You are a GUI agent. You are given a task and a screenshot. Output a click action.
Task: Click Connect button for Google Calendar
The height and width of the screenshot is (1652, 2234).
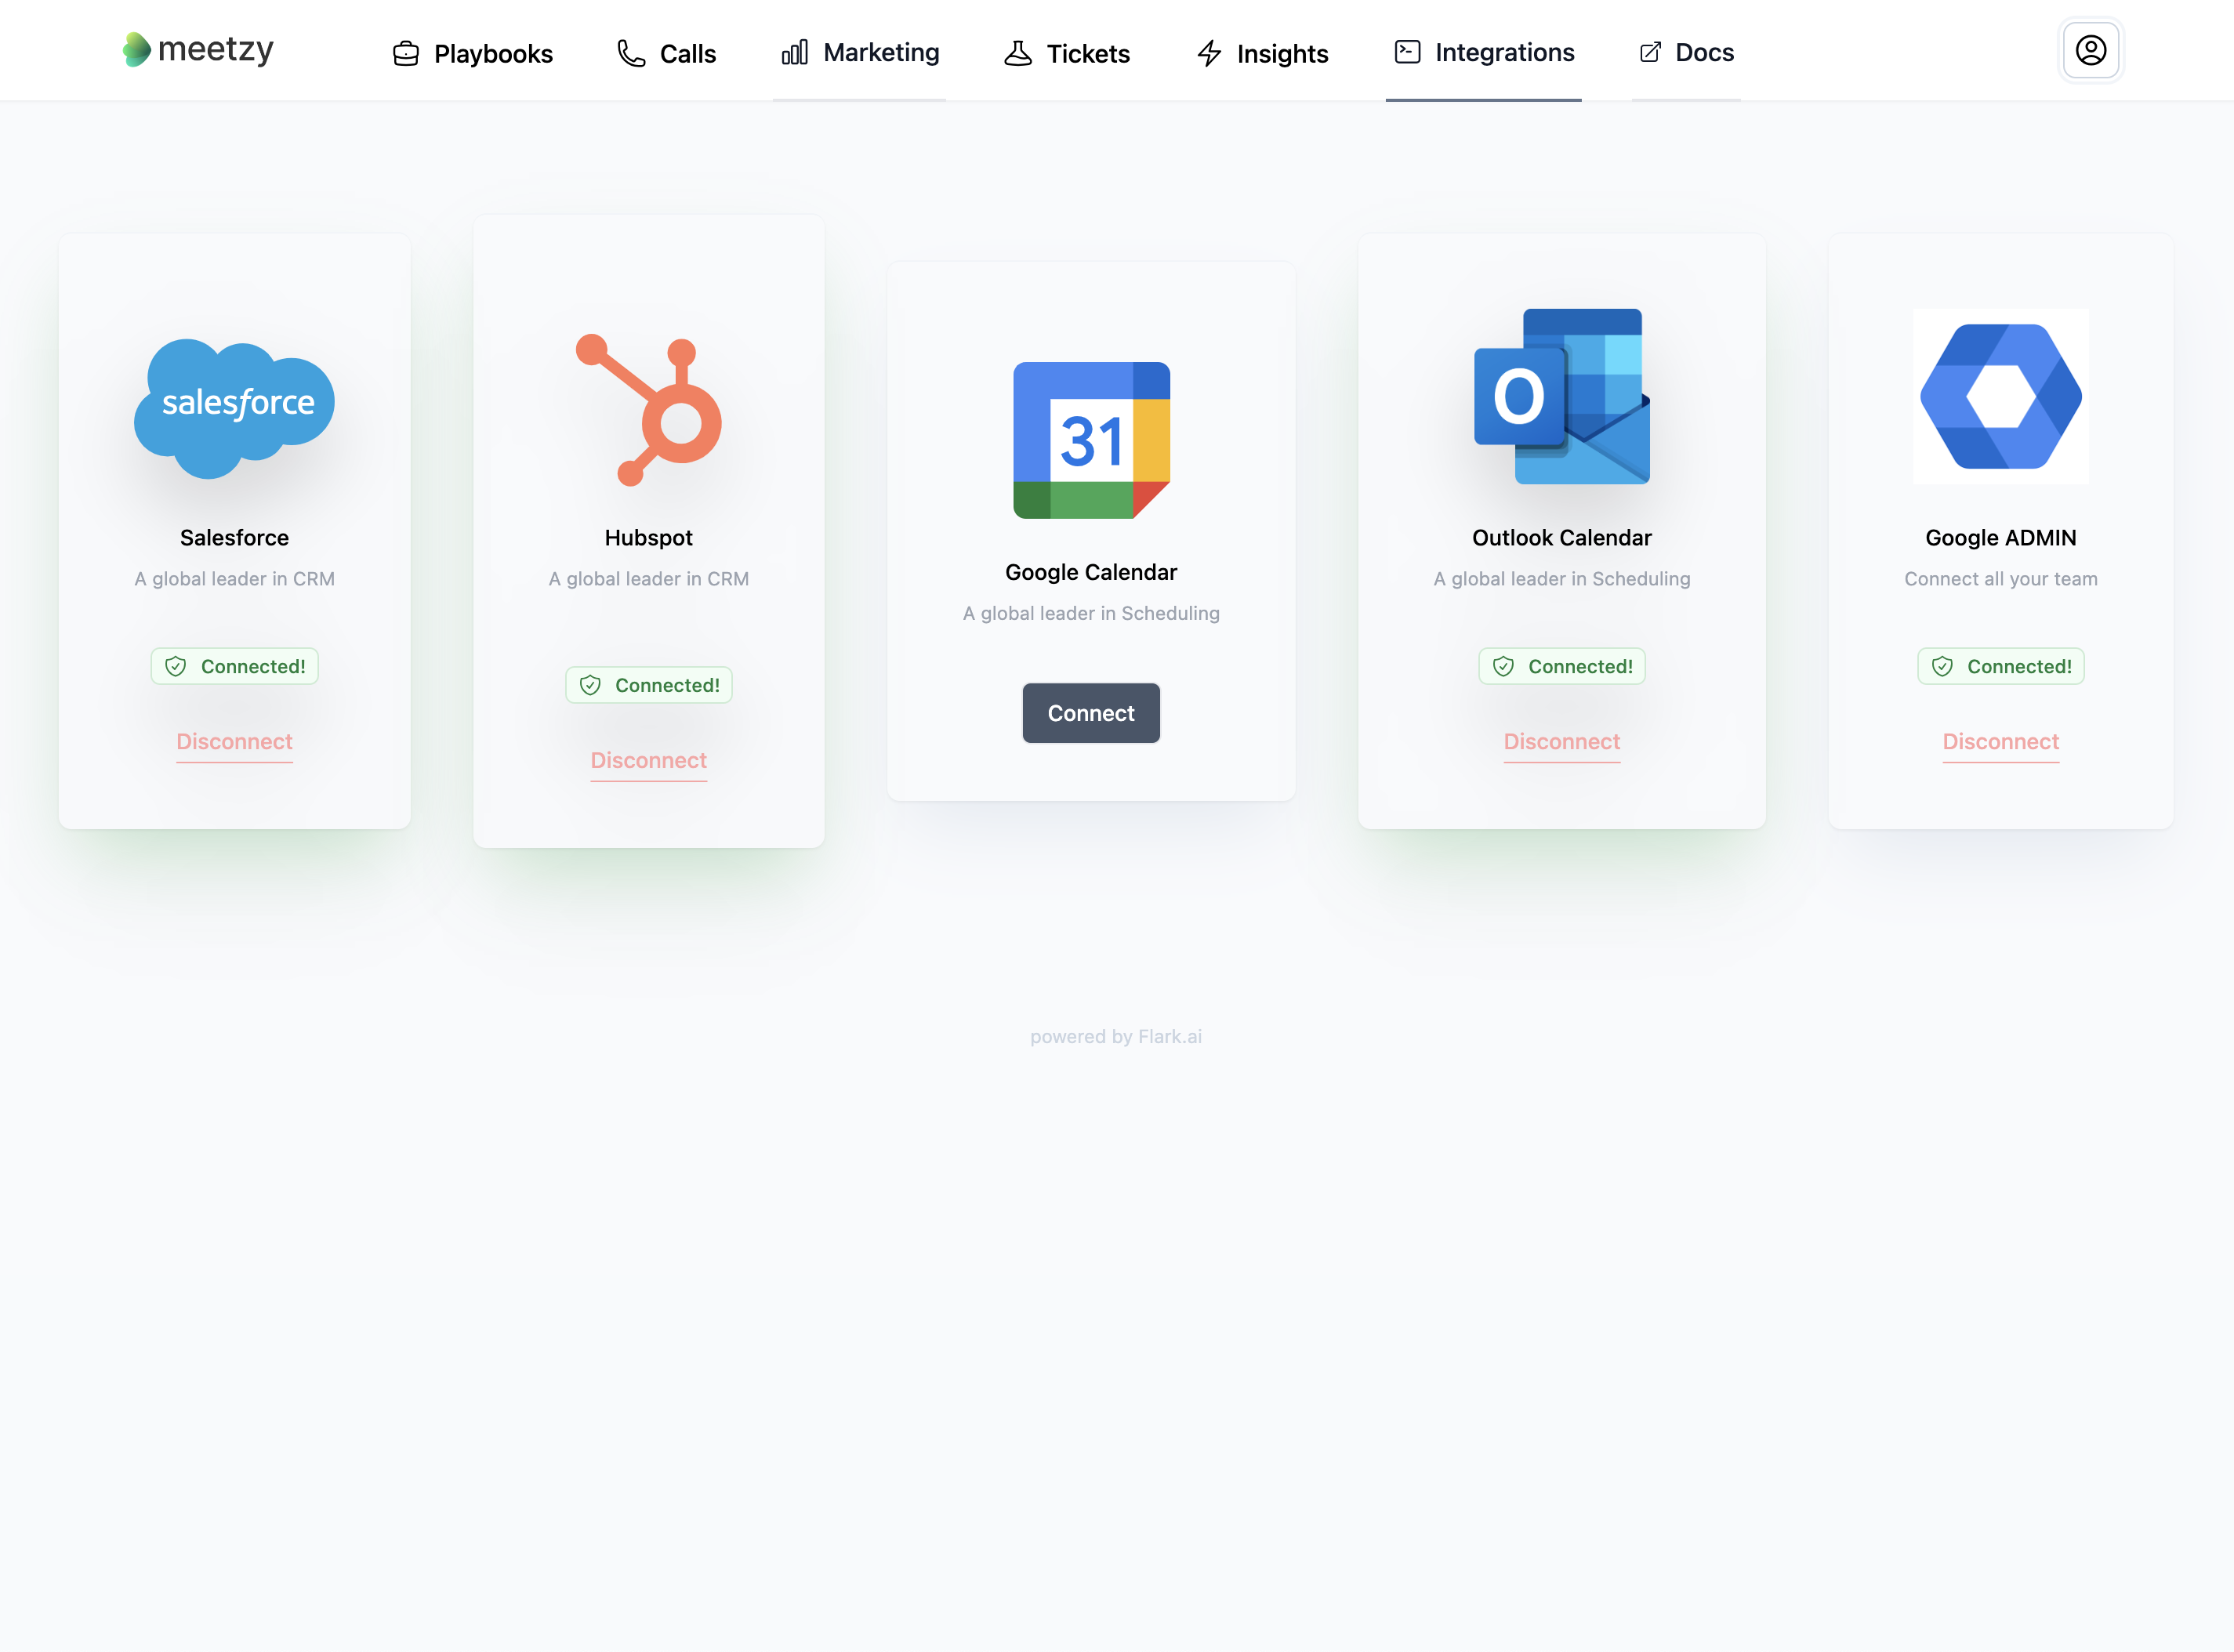[x=1090, y=712]
